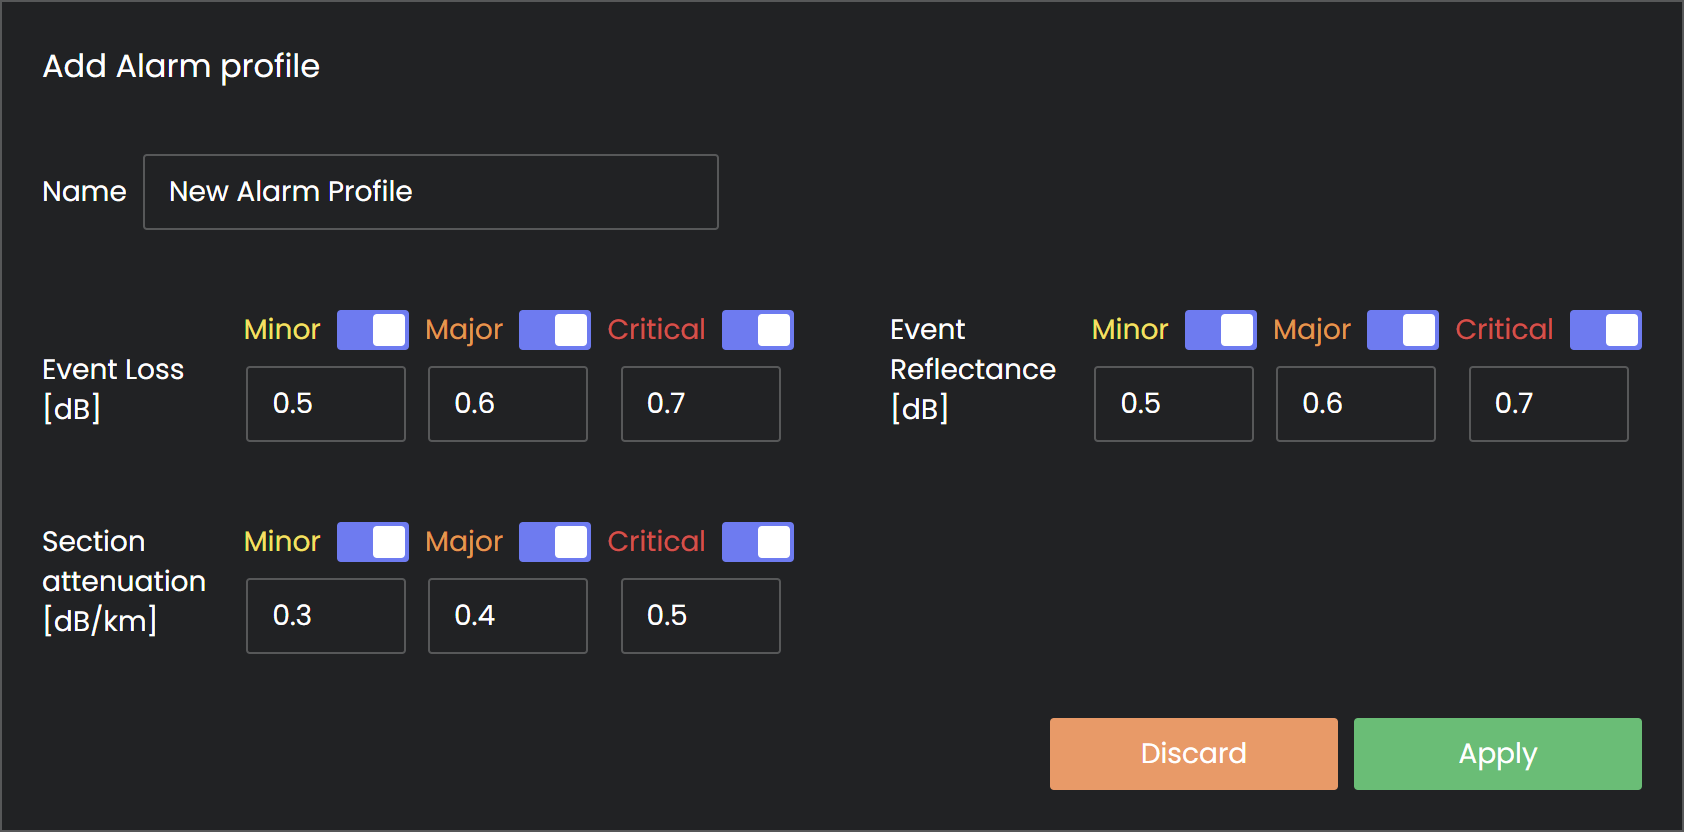
Task: Click the alarm profile Name field
Action: click(x=430, y=192)
